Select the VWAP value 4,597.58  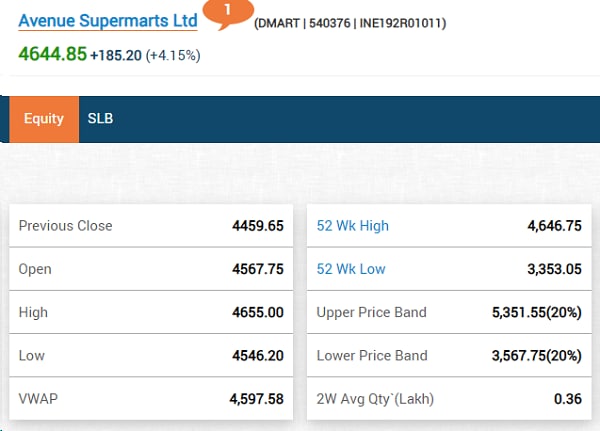(x=256, y=399)
